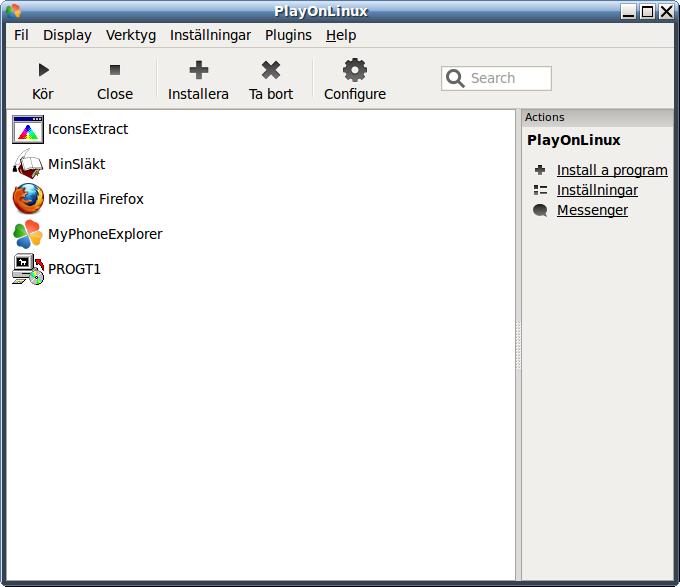680x587 pixels.
Task: Select the Mozilla Firefox text entry
Action: tap(96, 199)
